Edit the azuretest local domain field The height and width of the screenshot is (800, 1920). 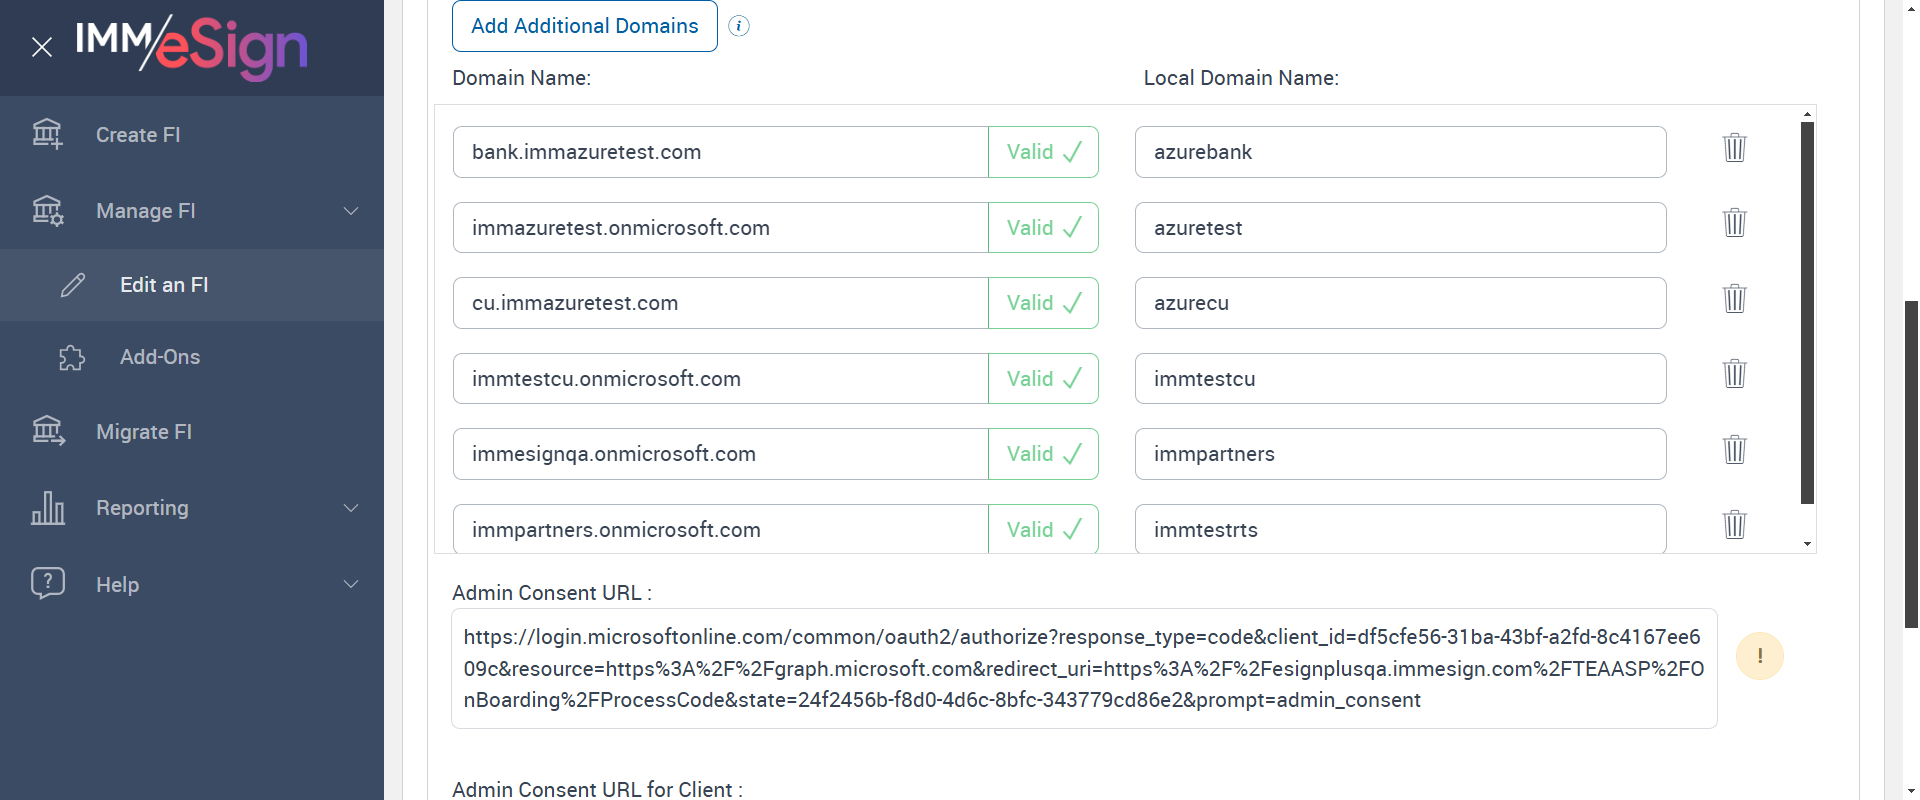coord(1400,228)
